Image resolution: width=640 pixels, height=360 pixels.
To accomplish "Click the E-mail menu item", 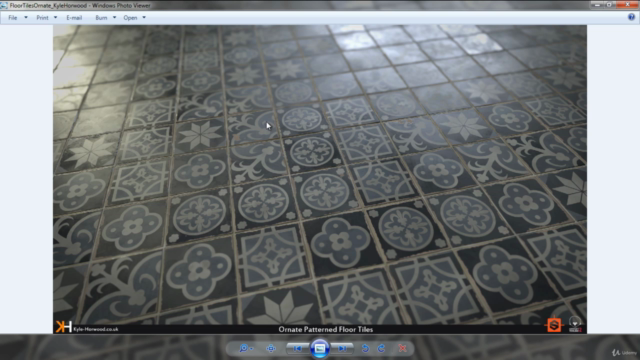I will click(74, 18).
